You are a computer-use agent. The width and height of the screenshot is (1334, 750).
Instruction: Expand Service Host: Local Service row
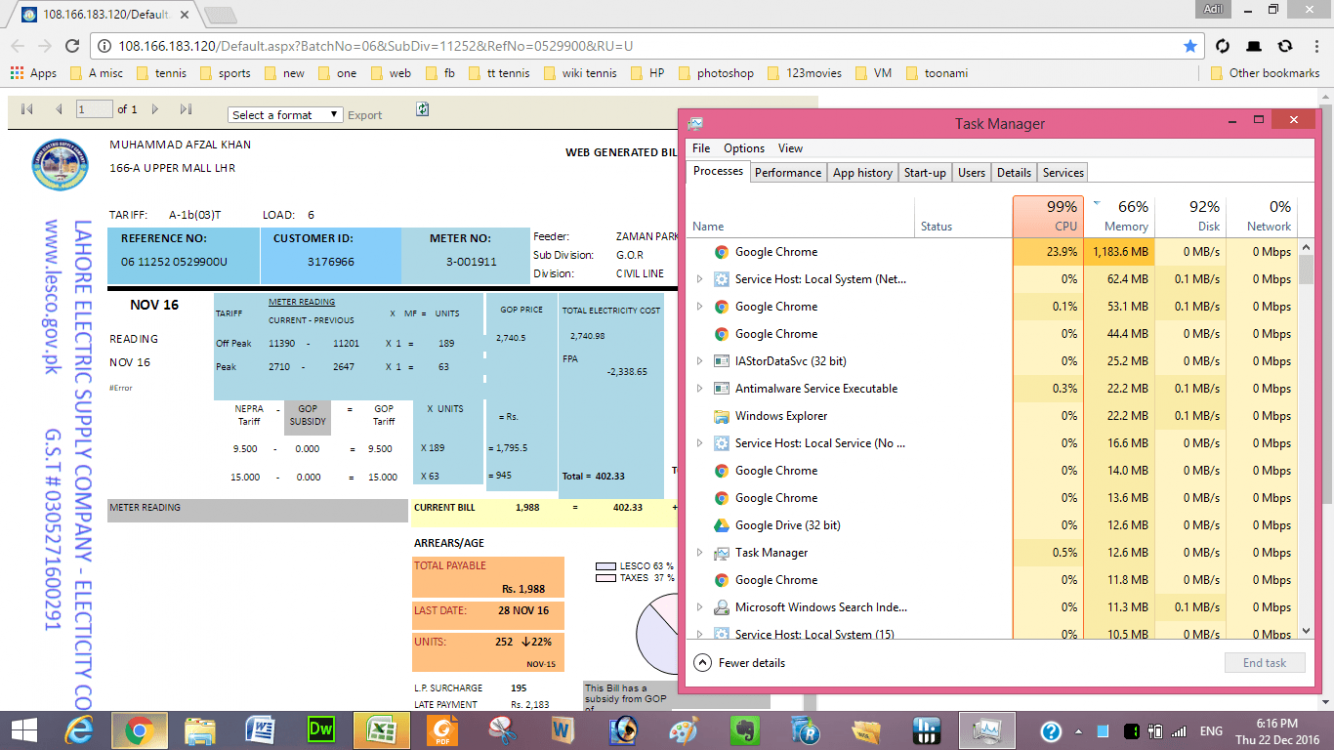coord(700,443)
